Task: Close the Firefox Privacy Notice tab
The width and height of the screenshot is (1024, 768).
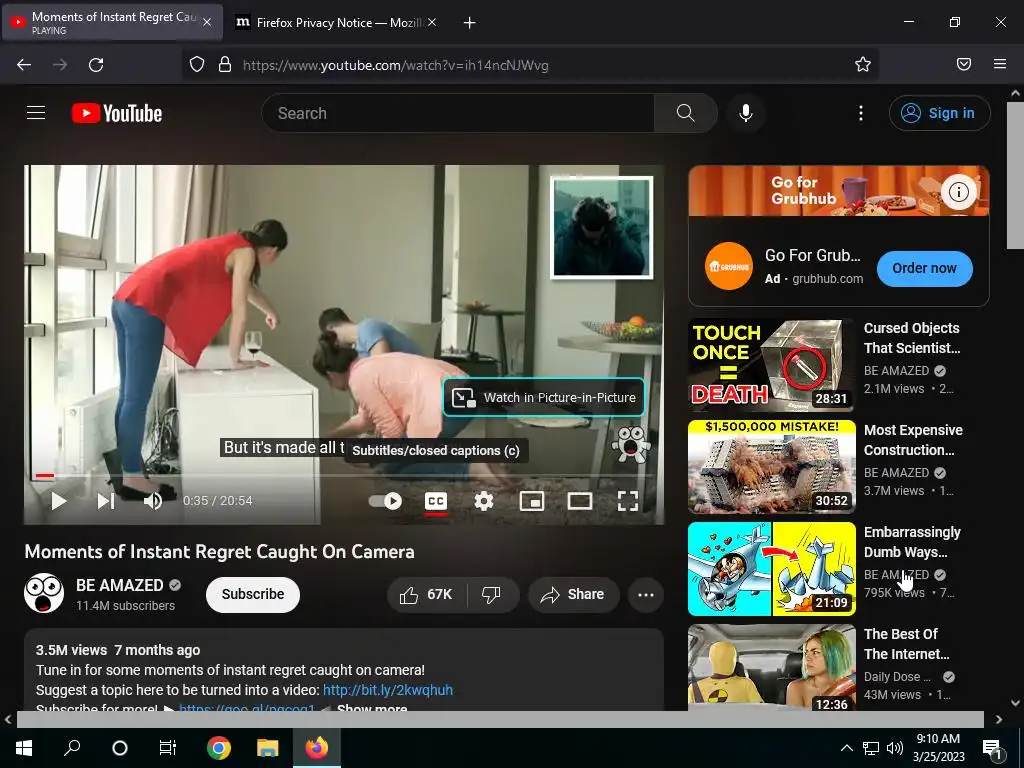Action: point(432,22)
